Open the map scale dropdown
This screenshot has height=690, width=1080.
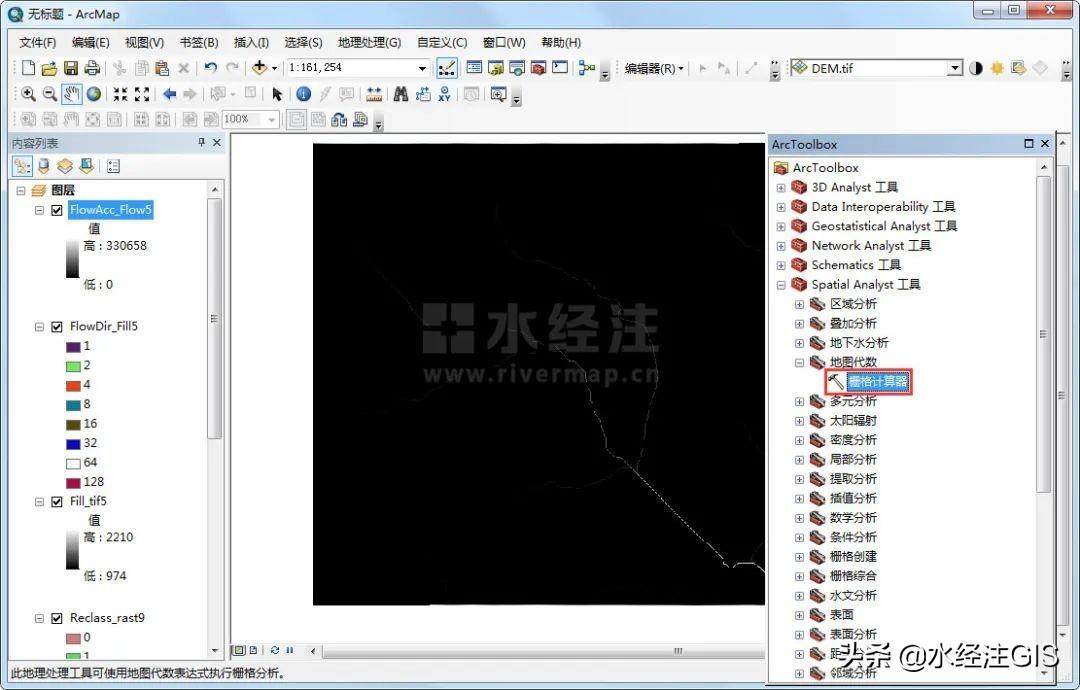422,68
